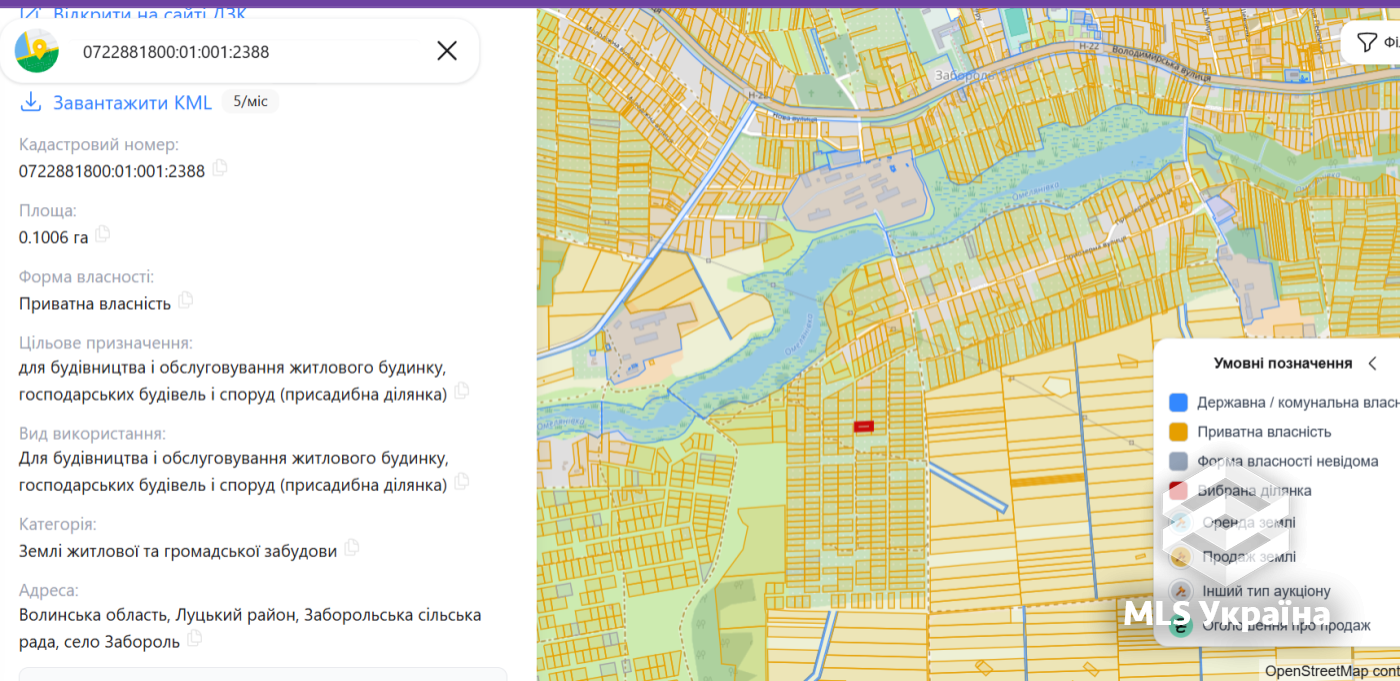Screen dimensions: 1400x681
Task: Copy the Адреса value
Action: tap(194, 638)
